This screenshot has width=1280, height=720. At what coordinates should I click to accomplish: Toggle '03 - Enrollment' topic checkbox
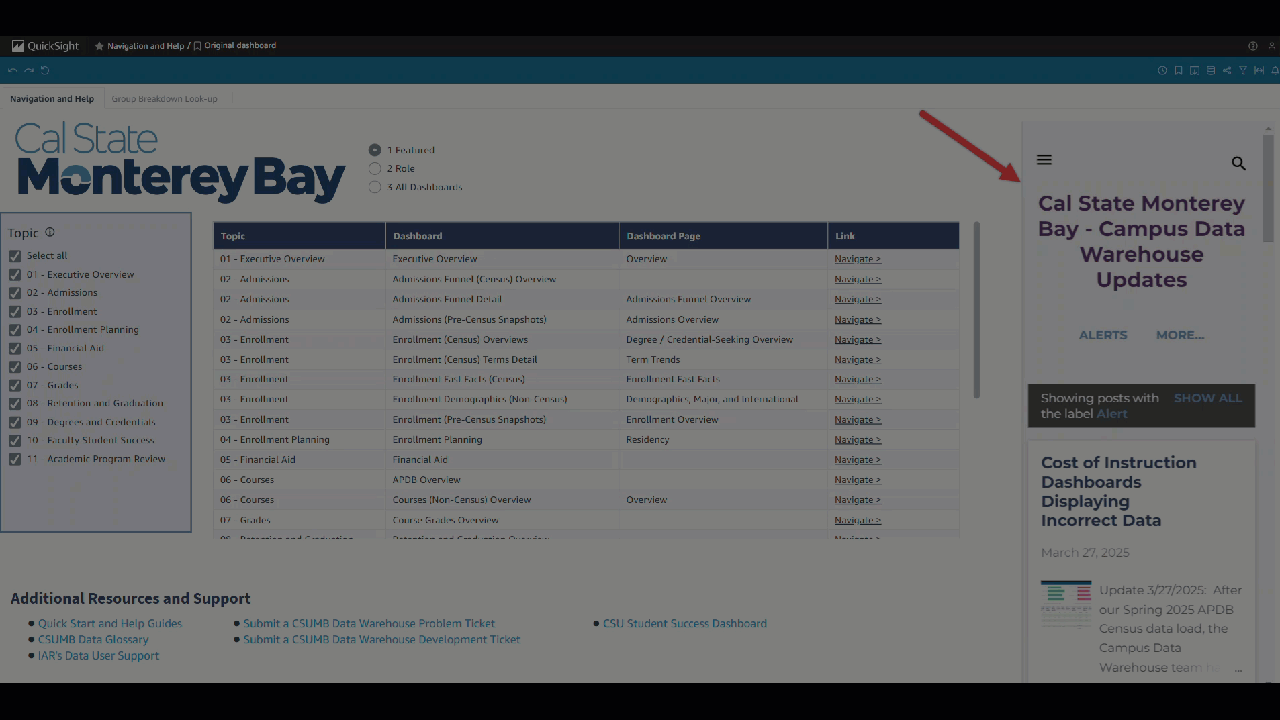tap(15, 311)
